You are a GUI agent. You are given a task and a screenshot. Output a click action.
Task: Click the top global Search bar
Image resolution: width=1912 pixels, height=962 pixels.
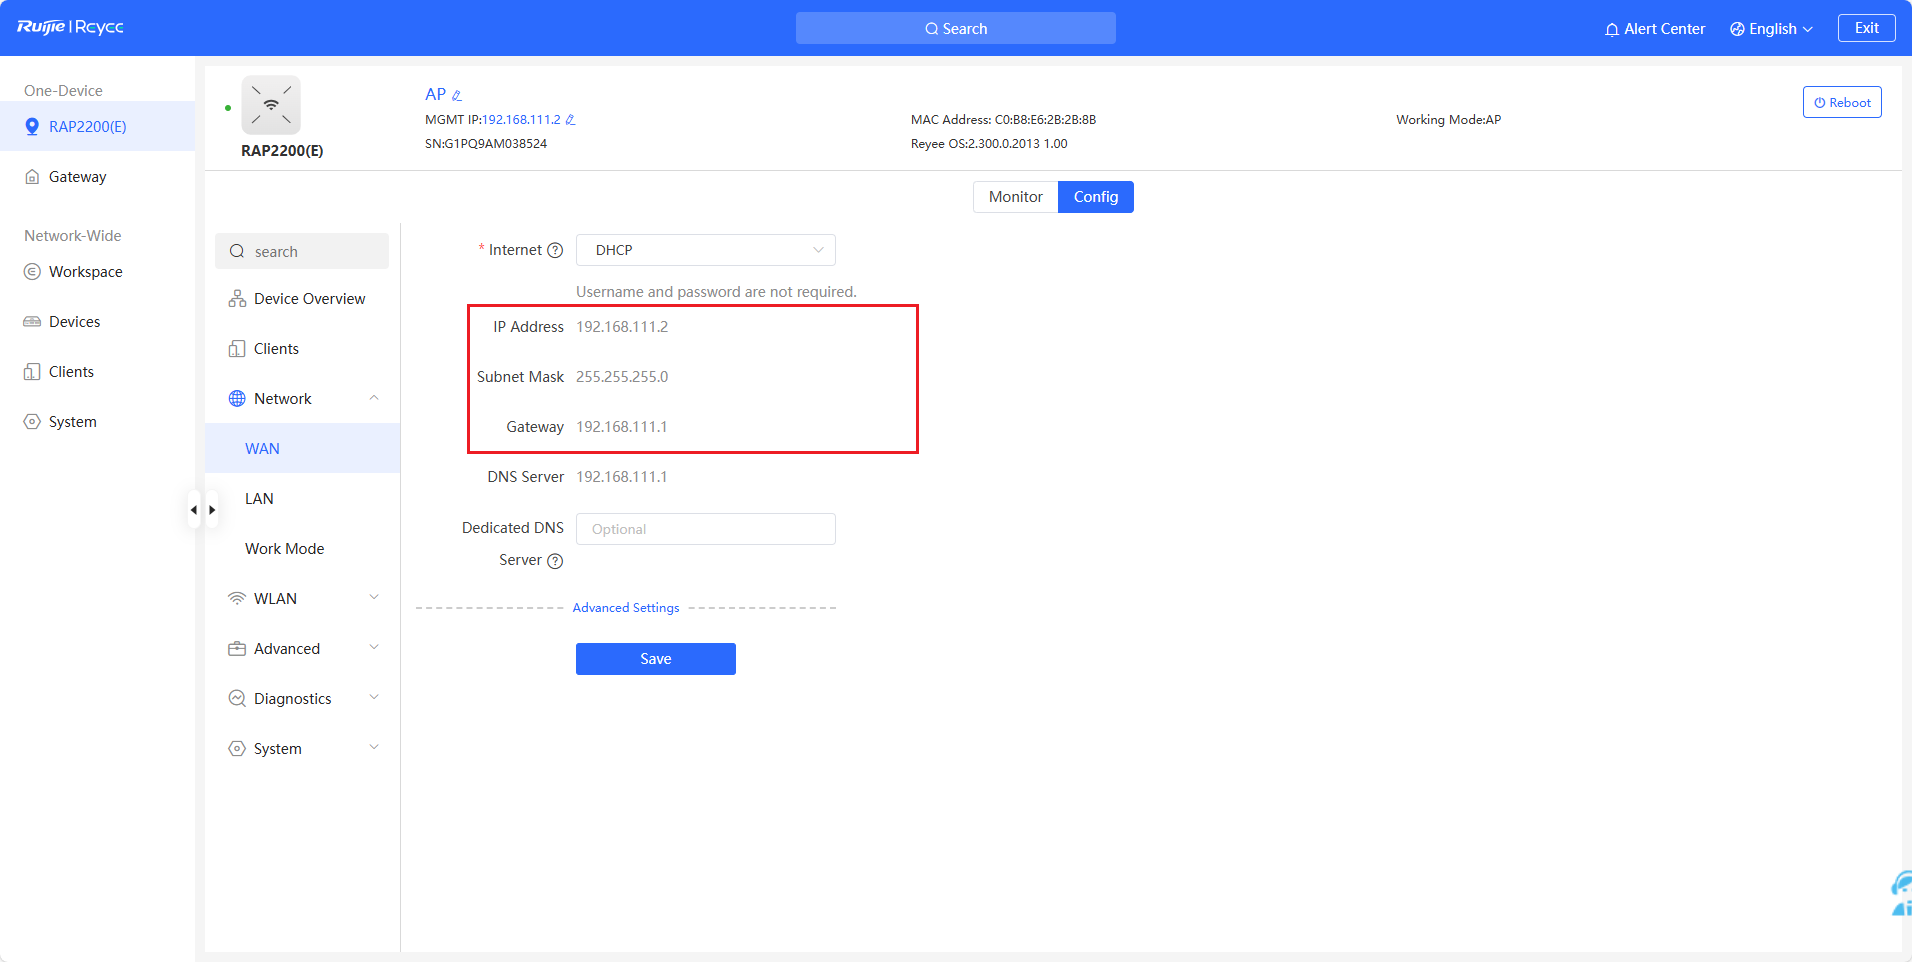955,29
